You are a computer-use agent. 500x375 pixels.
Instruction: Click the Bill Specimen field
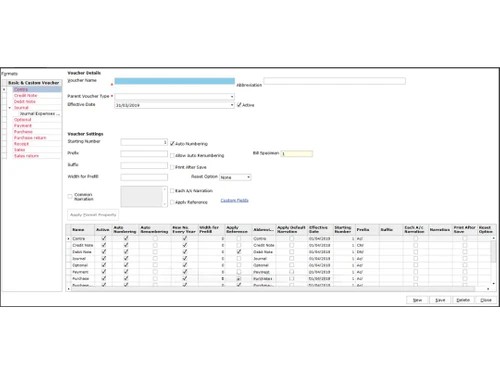coord(297,154)
